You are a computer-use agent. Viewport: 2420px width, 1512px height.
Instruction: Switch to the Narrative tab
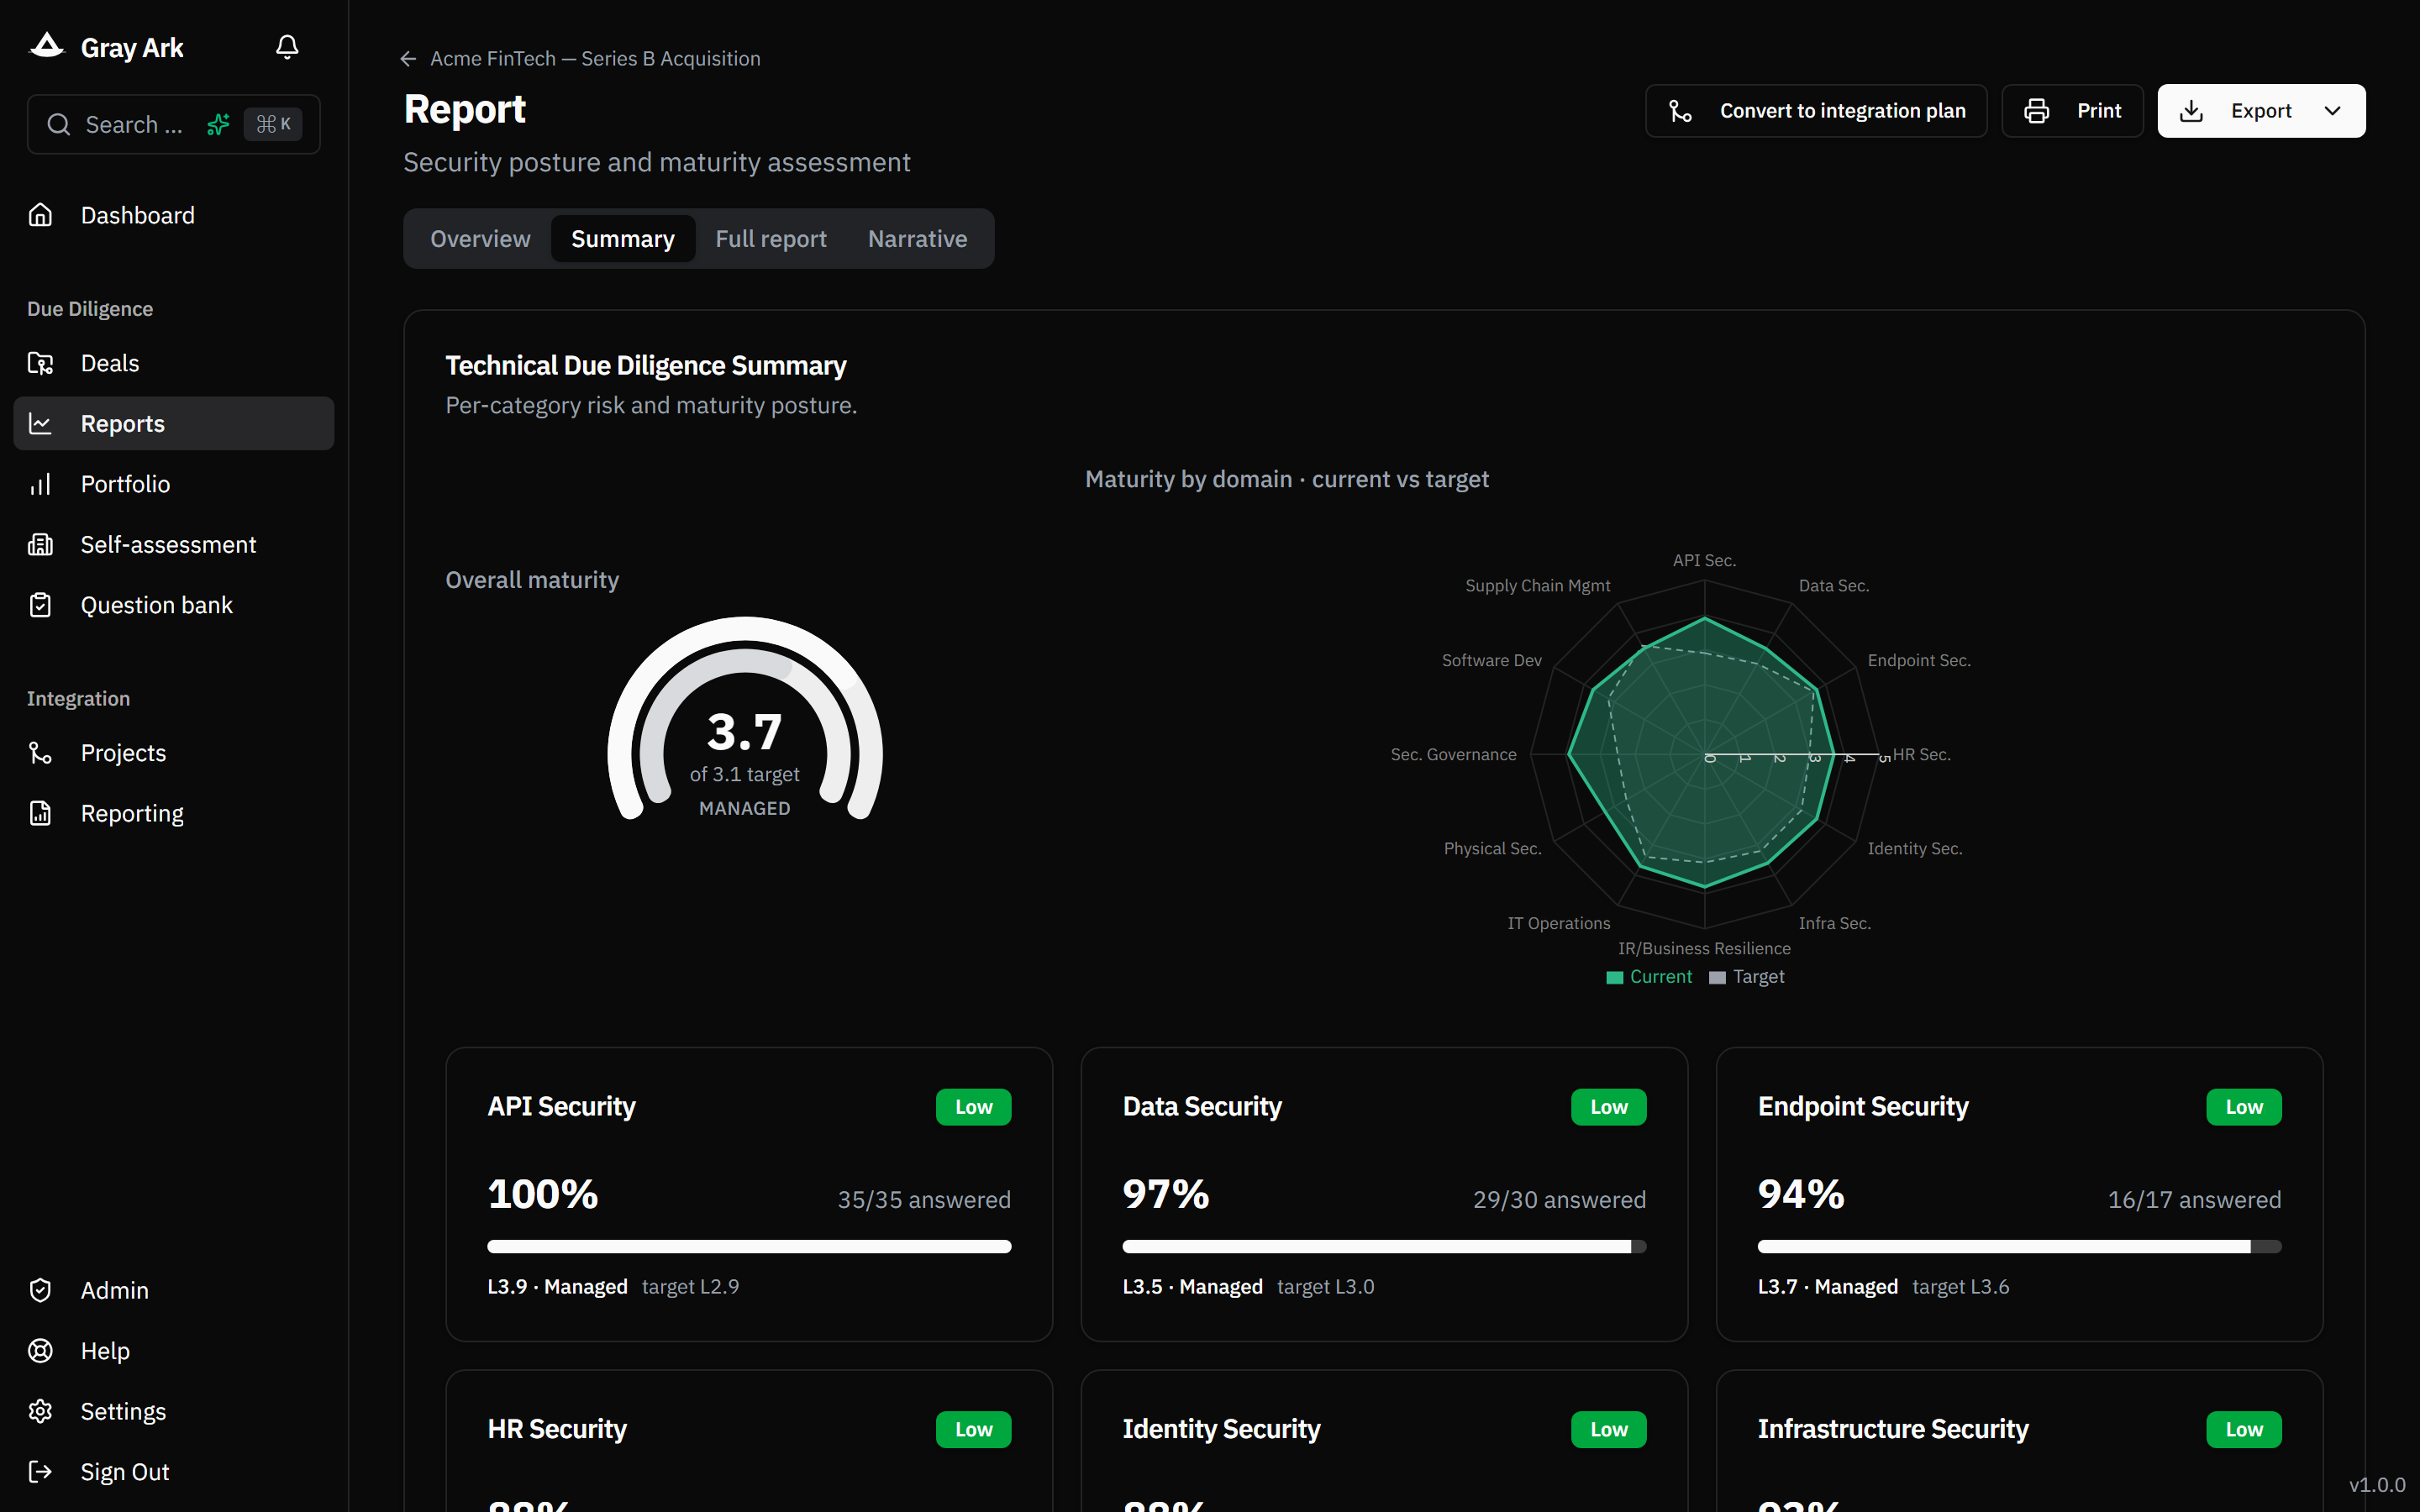click(x=917, y=239)
